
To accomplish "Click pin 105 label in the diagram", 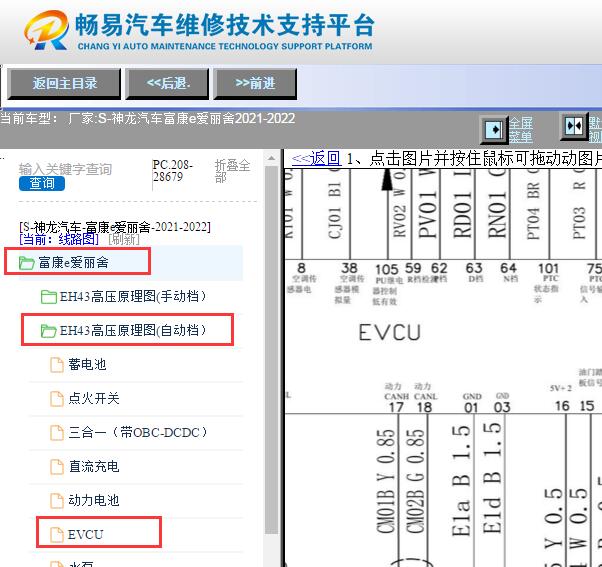I will (387, 269).
